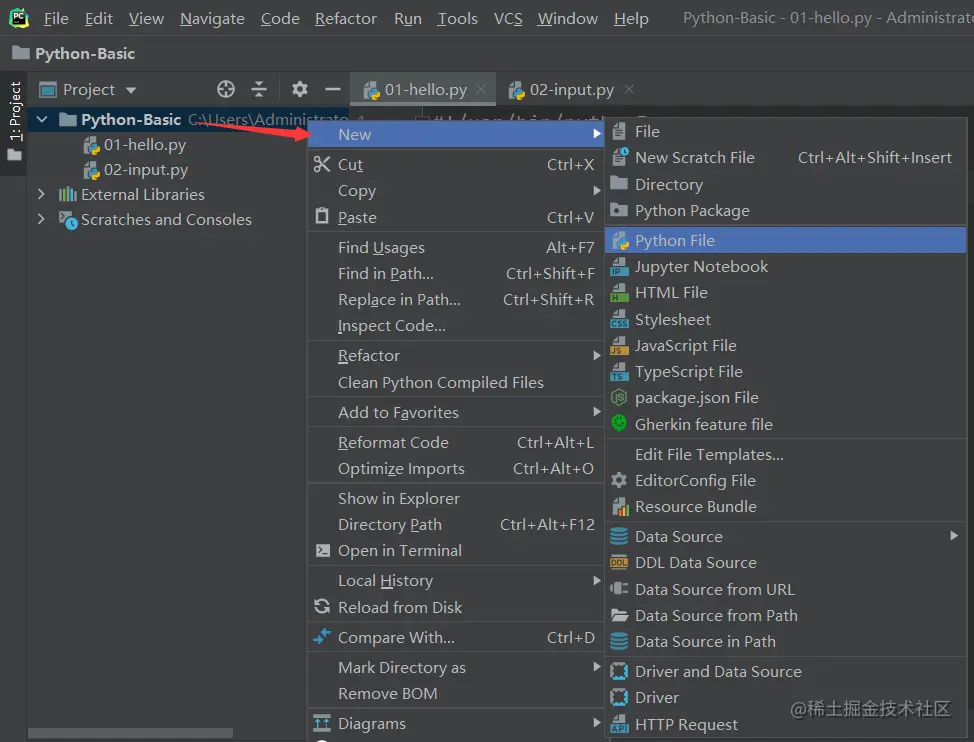Click the clipboard icon beside Paste

coord(322,216)
